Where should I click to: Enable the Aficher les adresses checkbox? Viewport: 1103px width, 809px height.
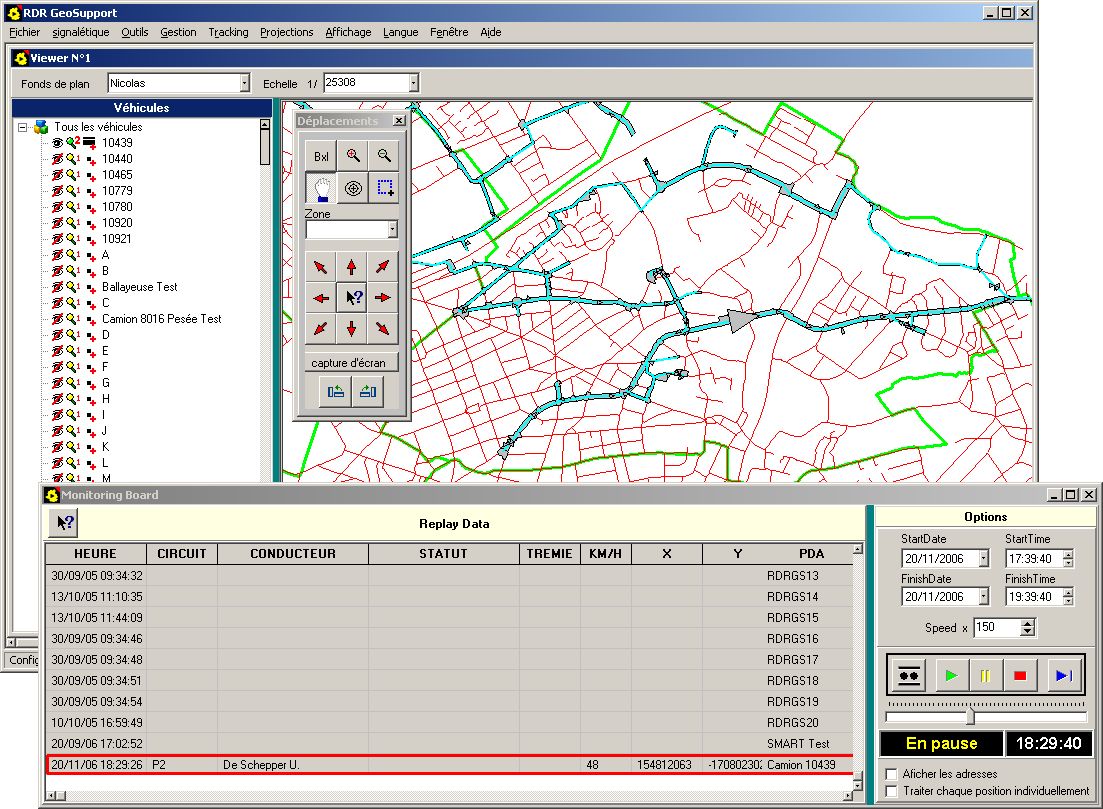click(892, 774)
